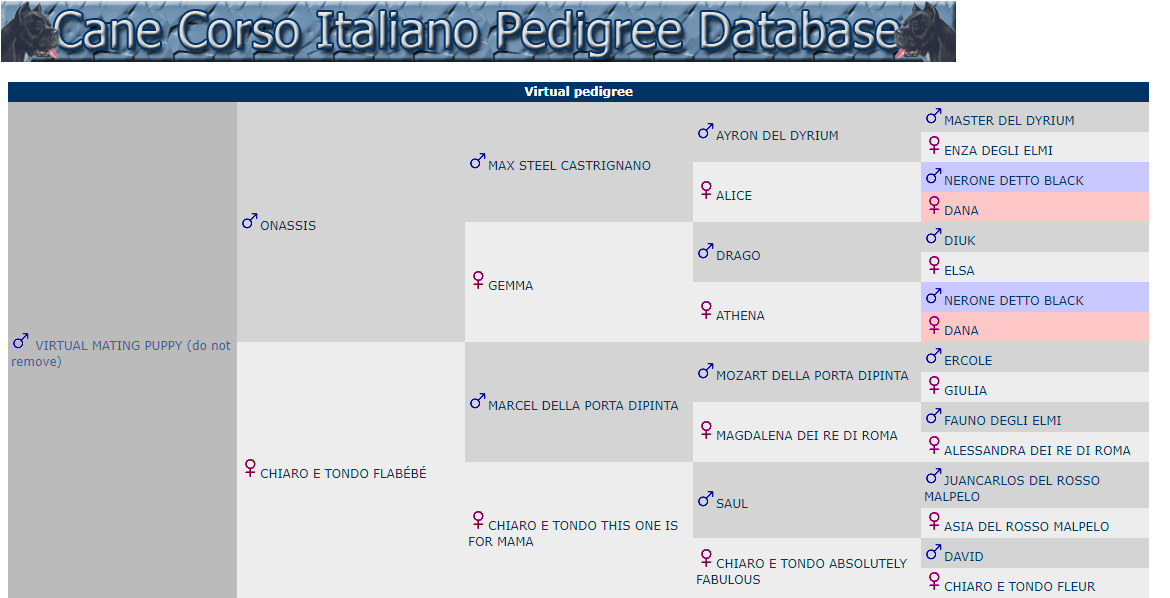1170x598 pixels.
Task: Select the DAVID name link
Action: click(x=963, y=557)
